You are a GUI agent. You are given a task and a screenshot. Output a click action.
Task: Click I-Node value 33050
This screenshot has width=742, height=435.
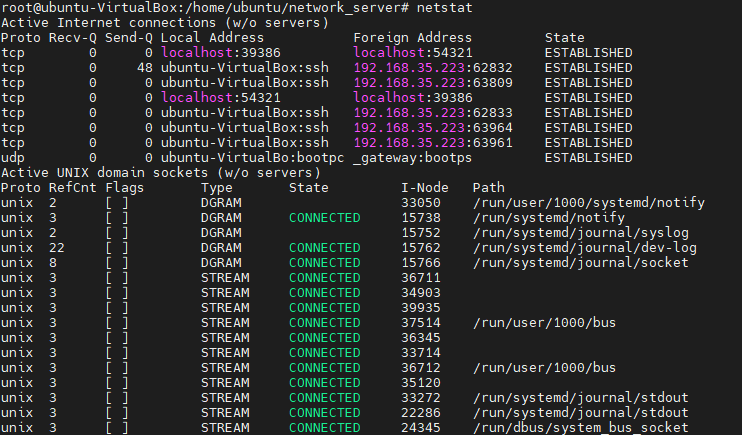point(421,203)
